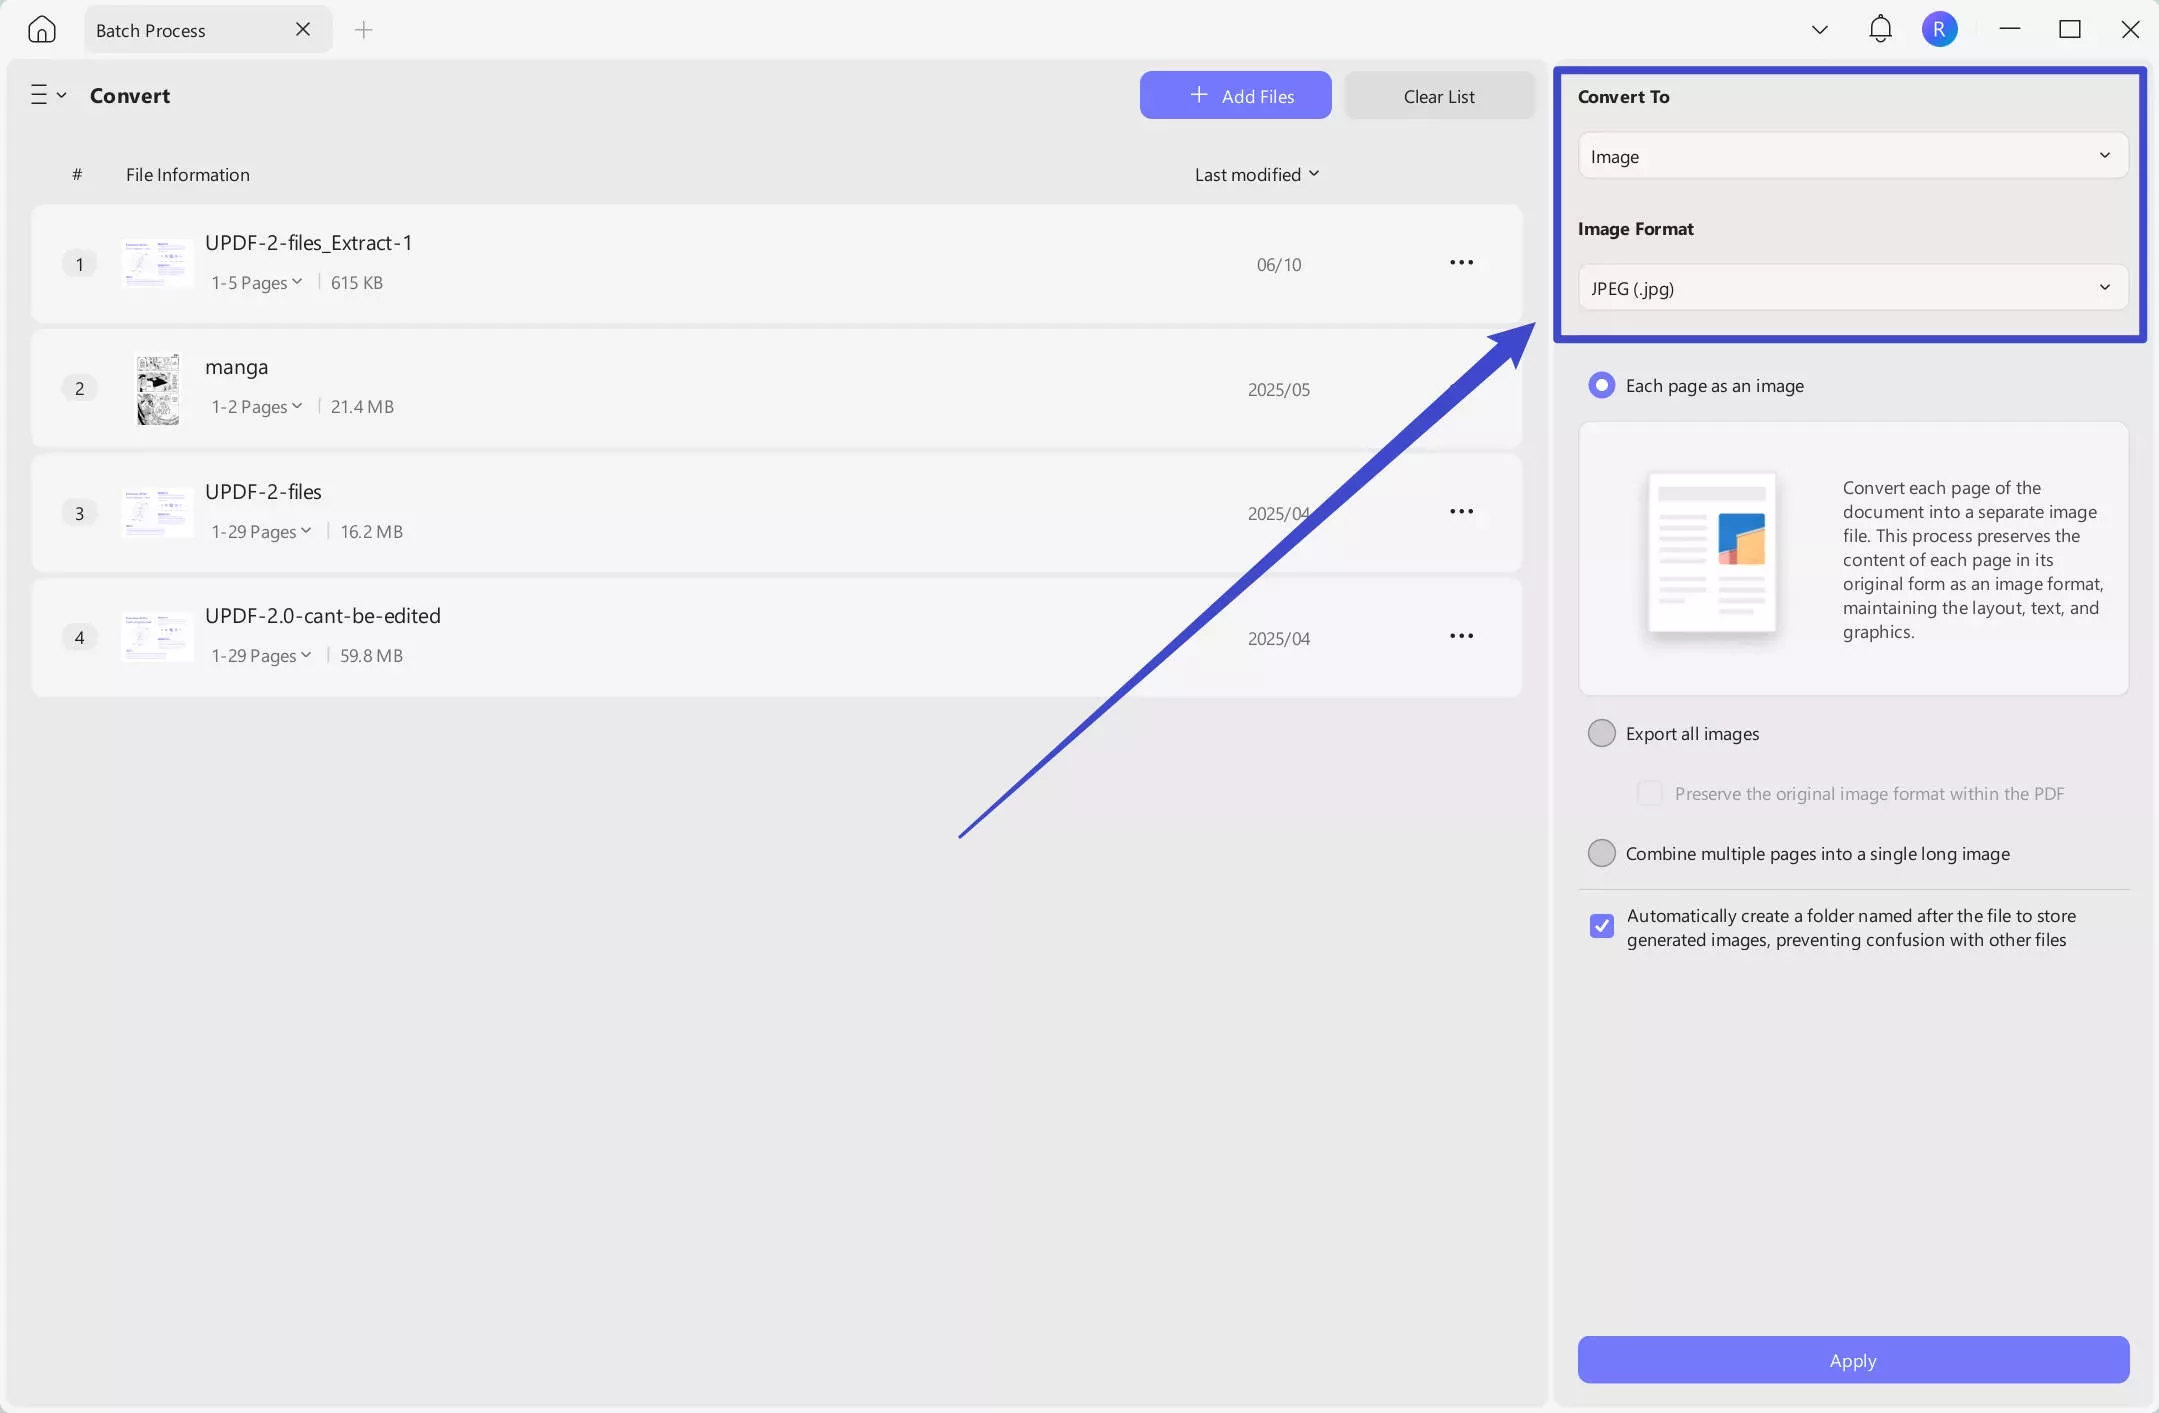The image size is (2159, 1413).
Task: Open new tab with plus icon
Action: [x=364, y=30]
